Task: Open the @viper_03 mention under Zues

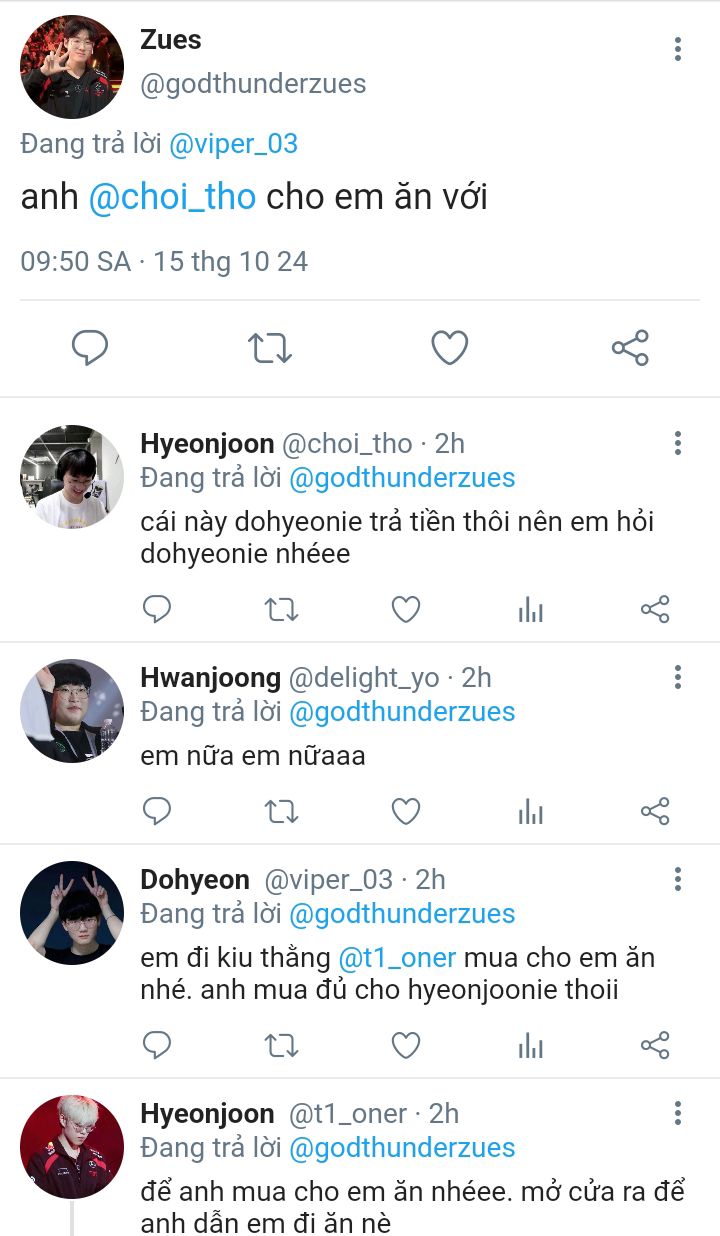Action: click(233, 144)
